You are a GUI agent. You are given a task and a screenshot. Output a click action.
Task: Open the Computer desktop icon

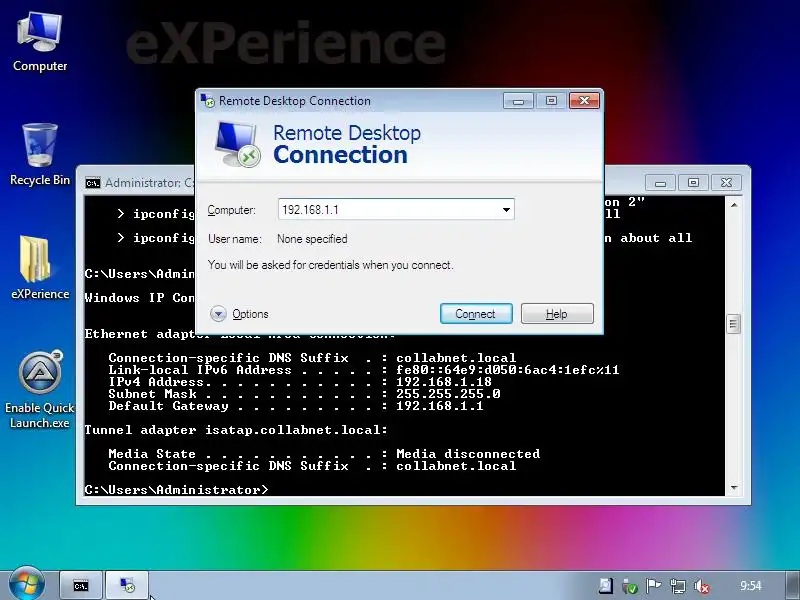[x=40, y=43]
